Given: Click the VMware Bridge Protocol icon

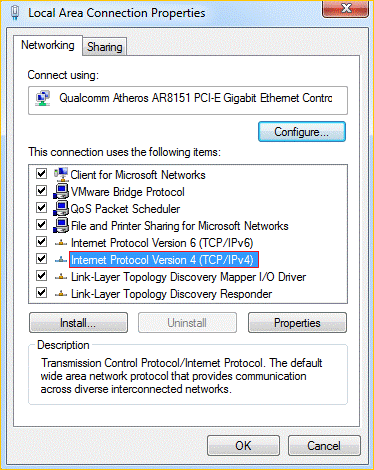Looking at the screenshot, I should [61, 191].
